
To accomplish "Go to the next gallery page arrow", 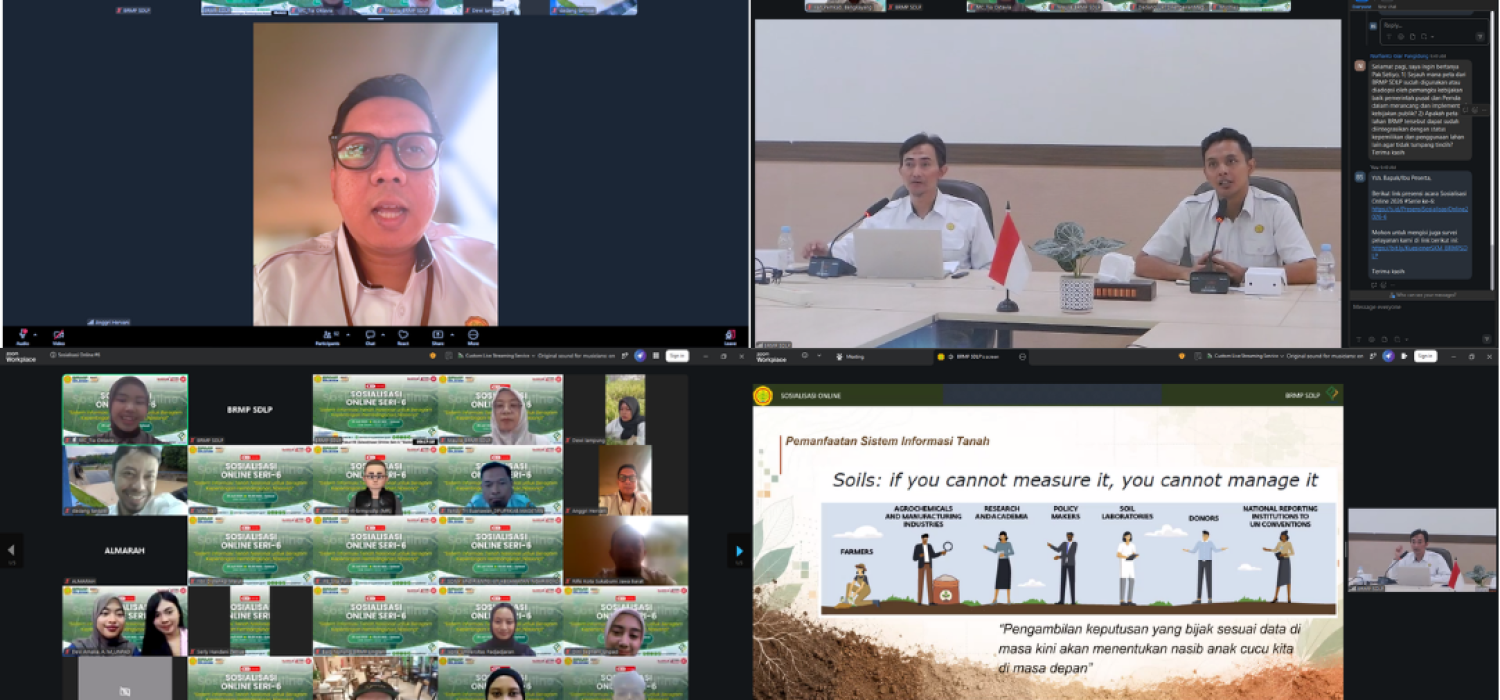I will [739, 550].
